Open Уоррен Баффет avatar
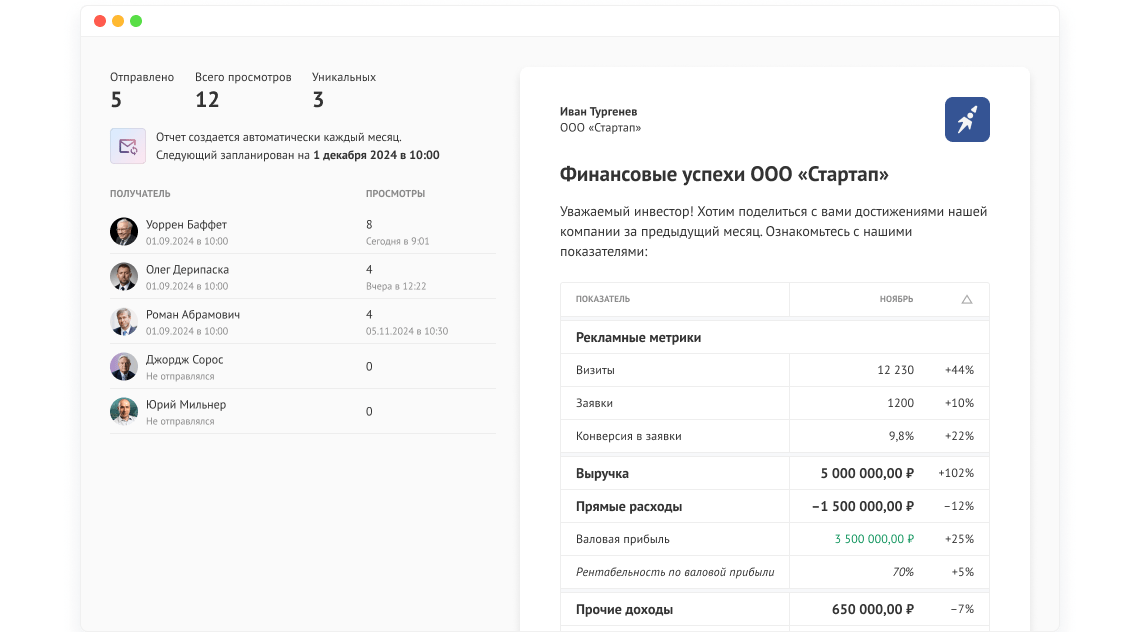The image size is (1140, 632). (x=124, y=231)
